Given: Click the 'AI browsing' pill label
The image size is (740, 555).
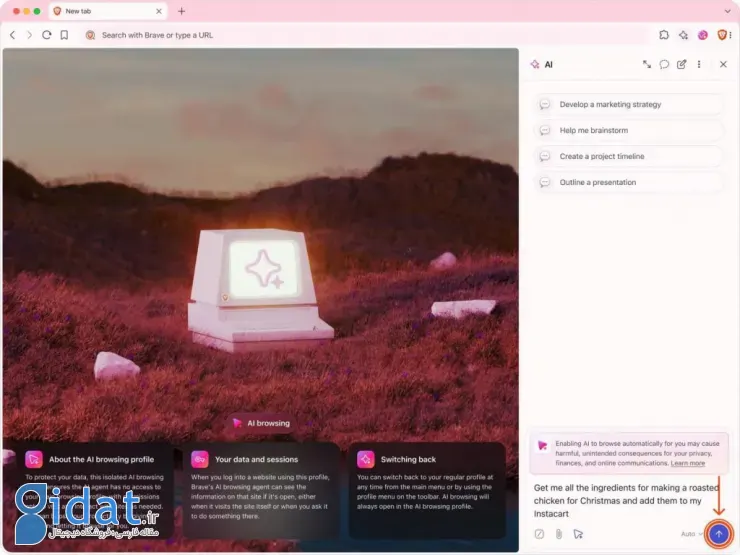Looking at the screenshot, I should tap(262, 423).
